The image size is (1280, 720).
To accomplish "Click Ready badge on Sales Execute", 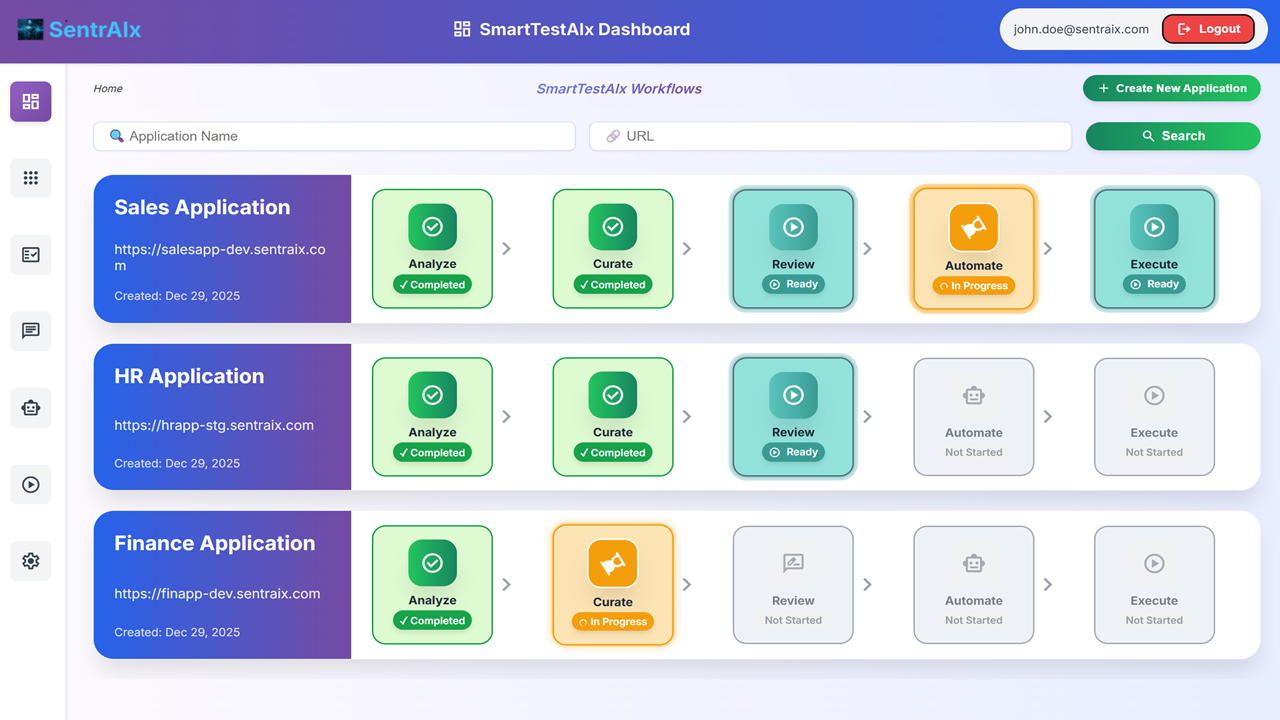I will [x=1154, y=284].
